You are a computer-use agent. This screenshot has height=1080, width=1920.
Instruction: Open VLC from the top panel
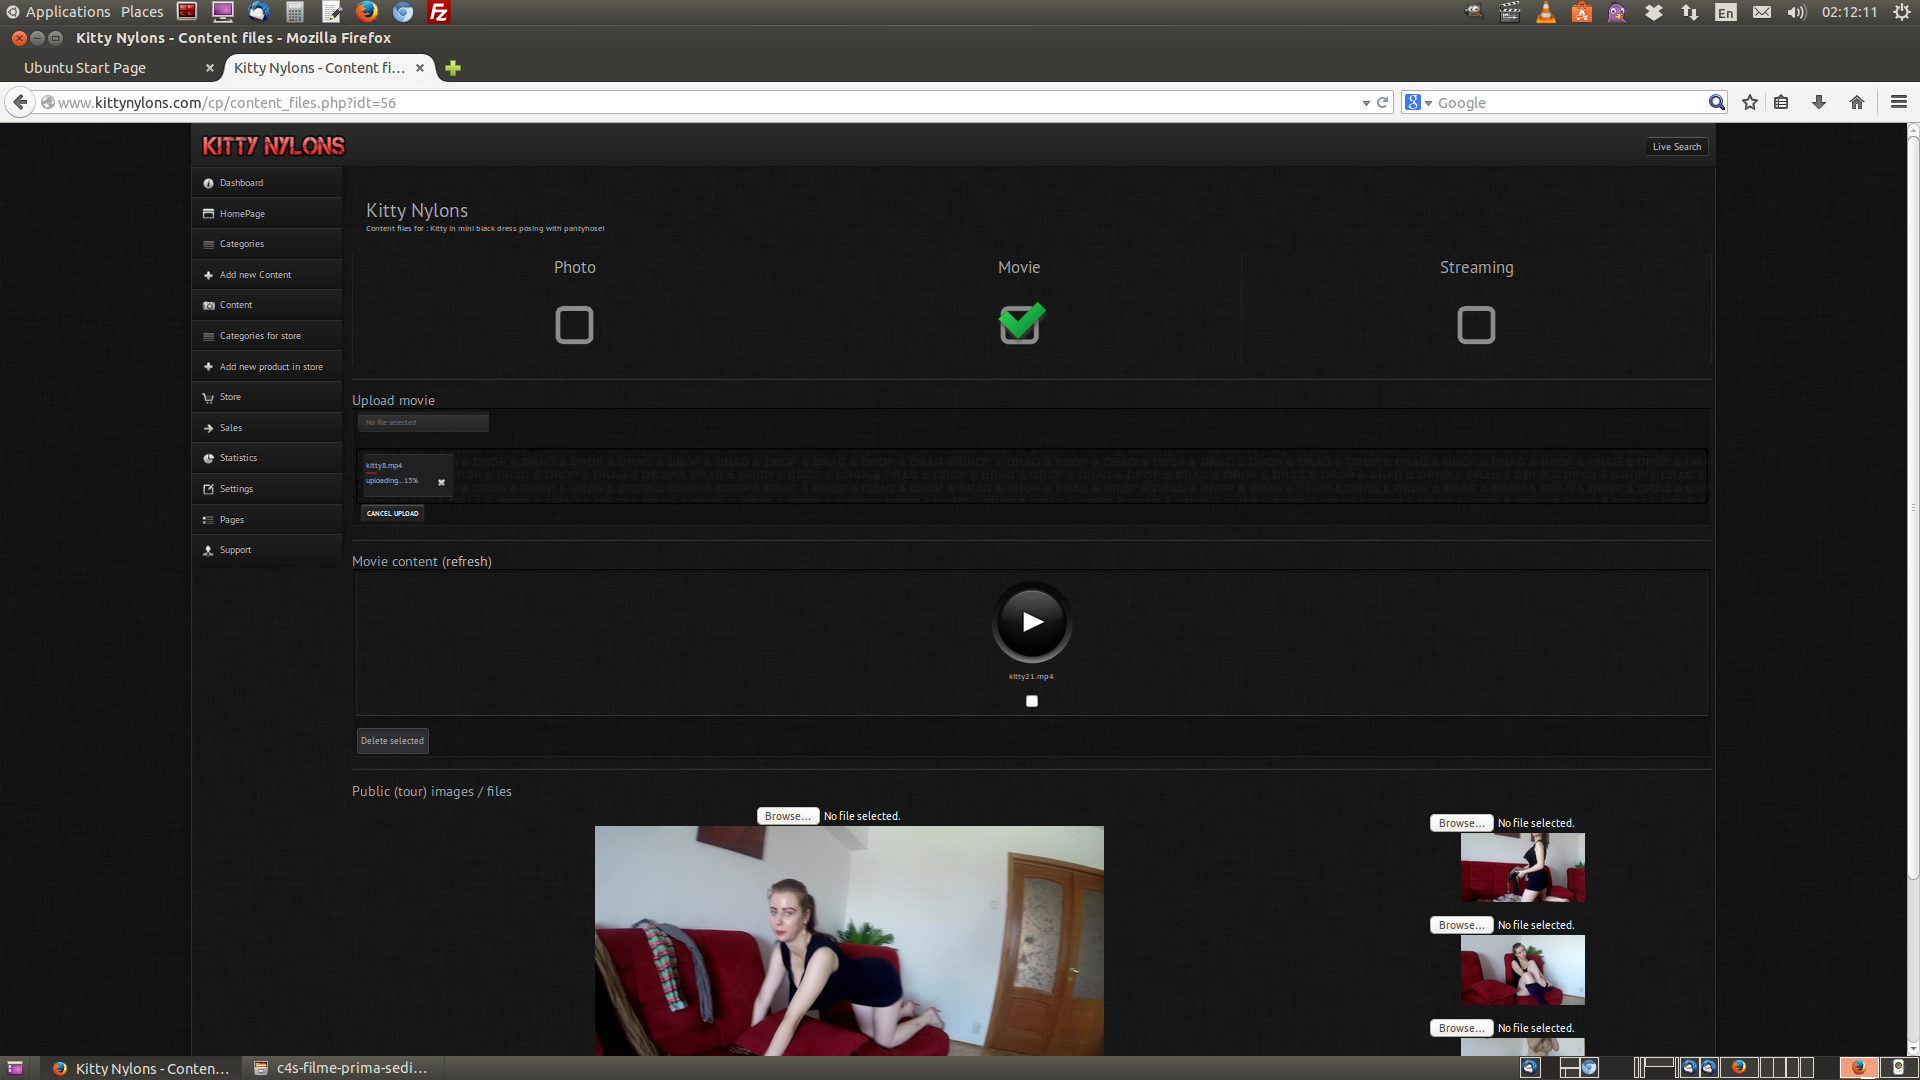point(1546,12)
